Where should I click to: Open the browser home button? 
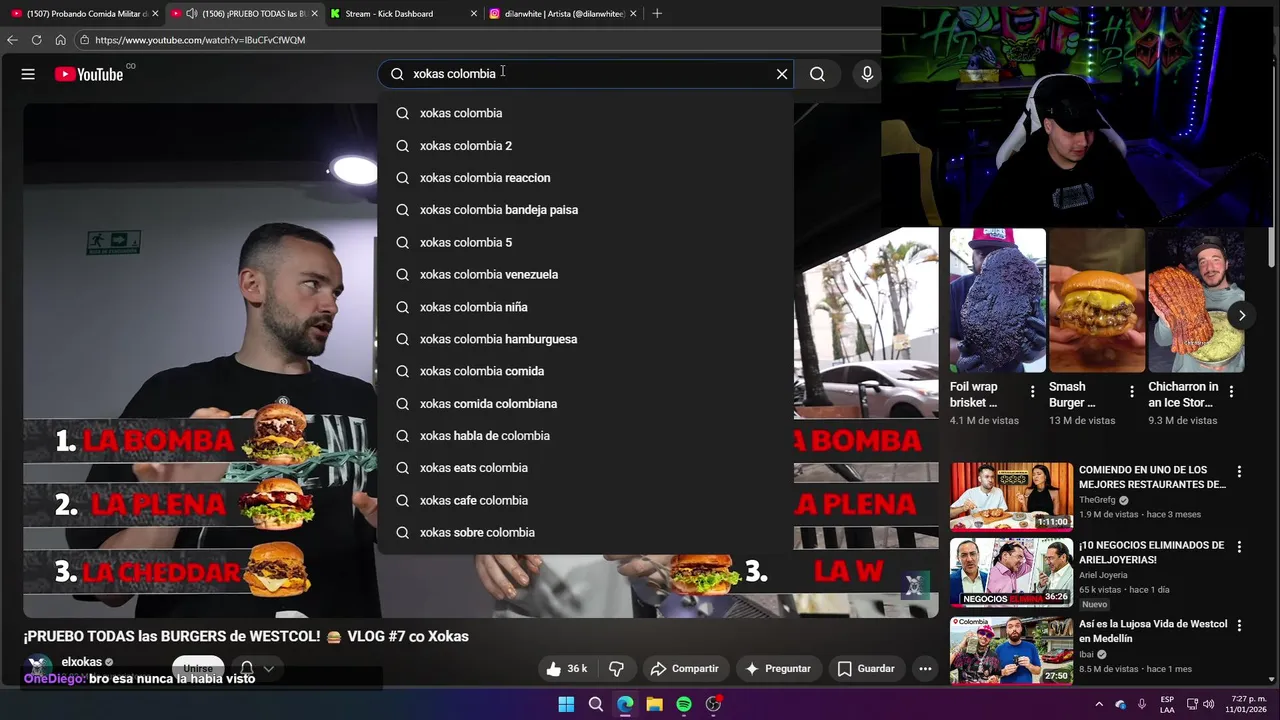point(60,40)
